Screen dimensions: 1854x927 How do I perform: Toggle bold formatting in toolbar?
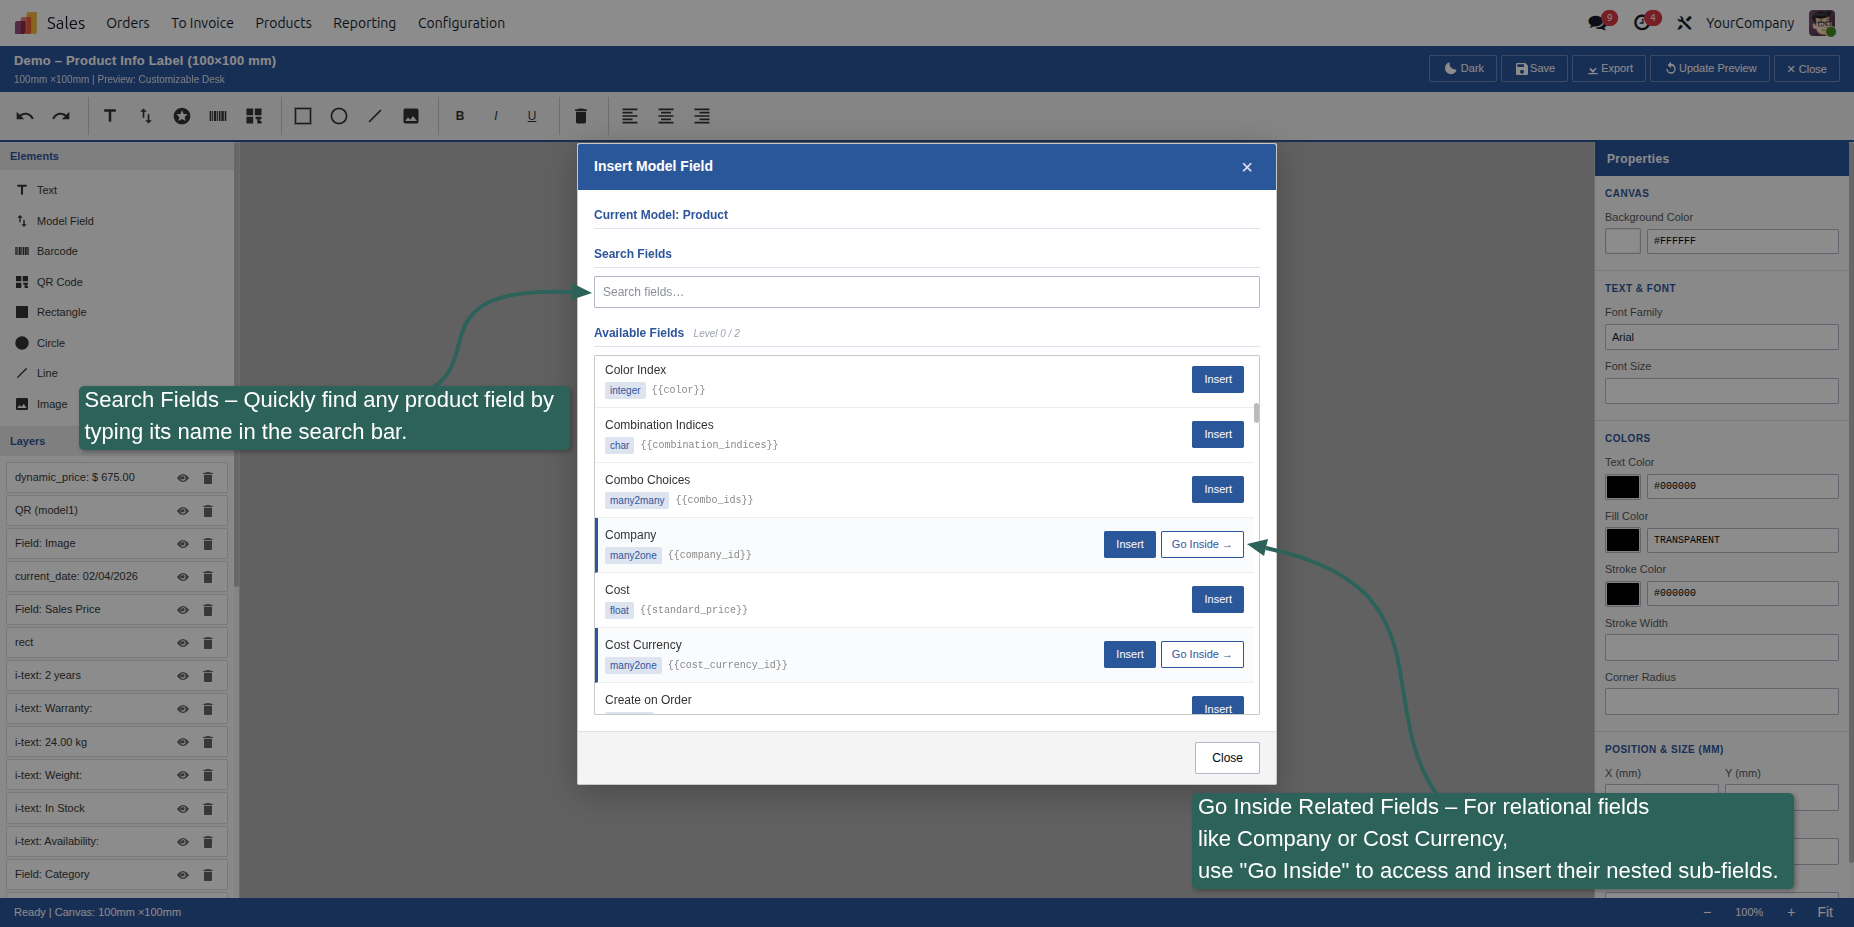(x=460, y=116)
